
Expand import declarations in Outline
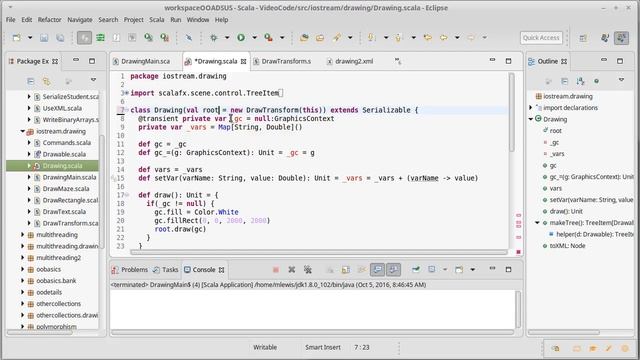point(531,108)
